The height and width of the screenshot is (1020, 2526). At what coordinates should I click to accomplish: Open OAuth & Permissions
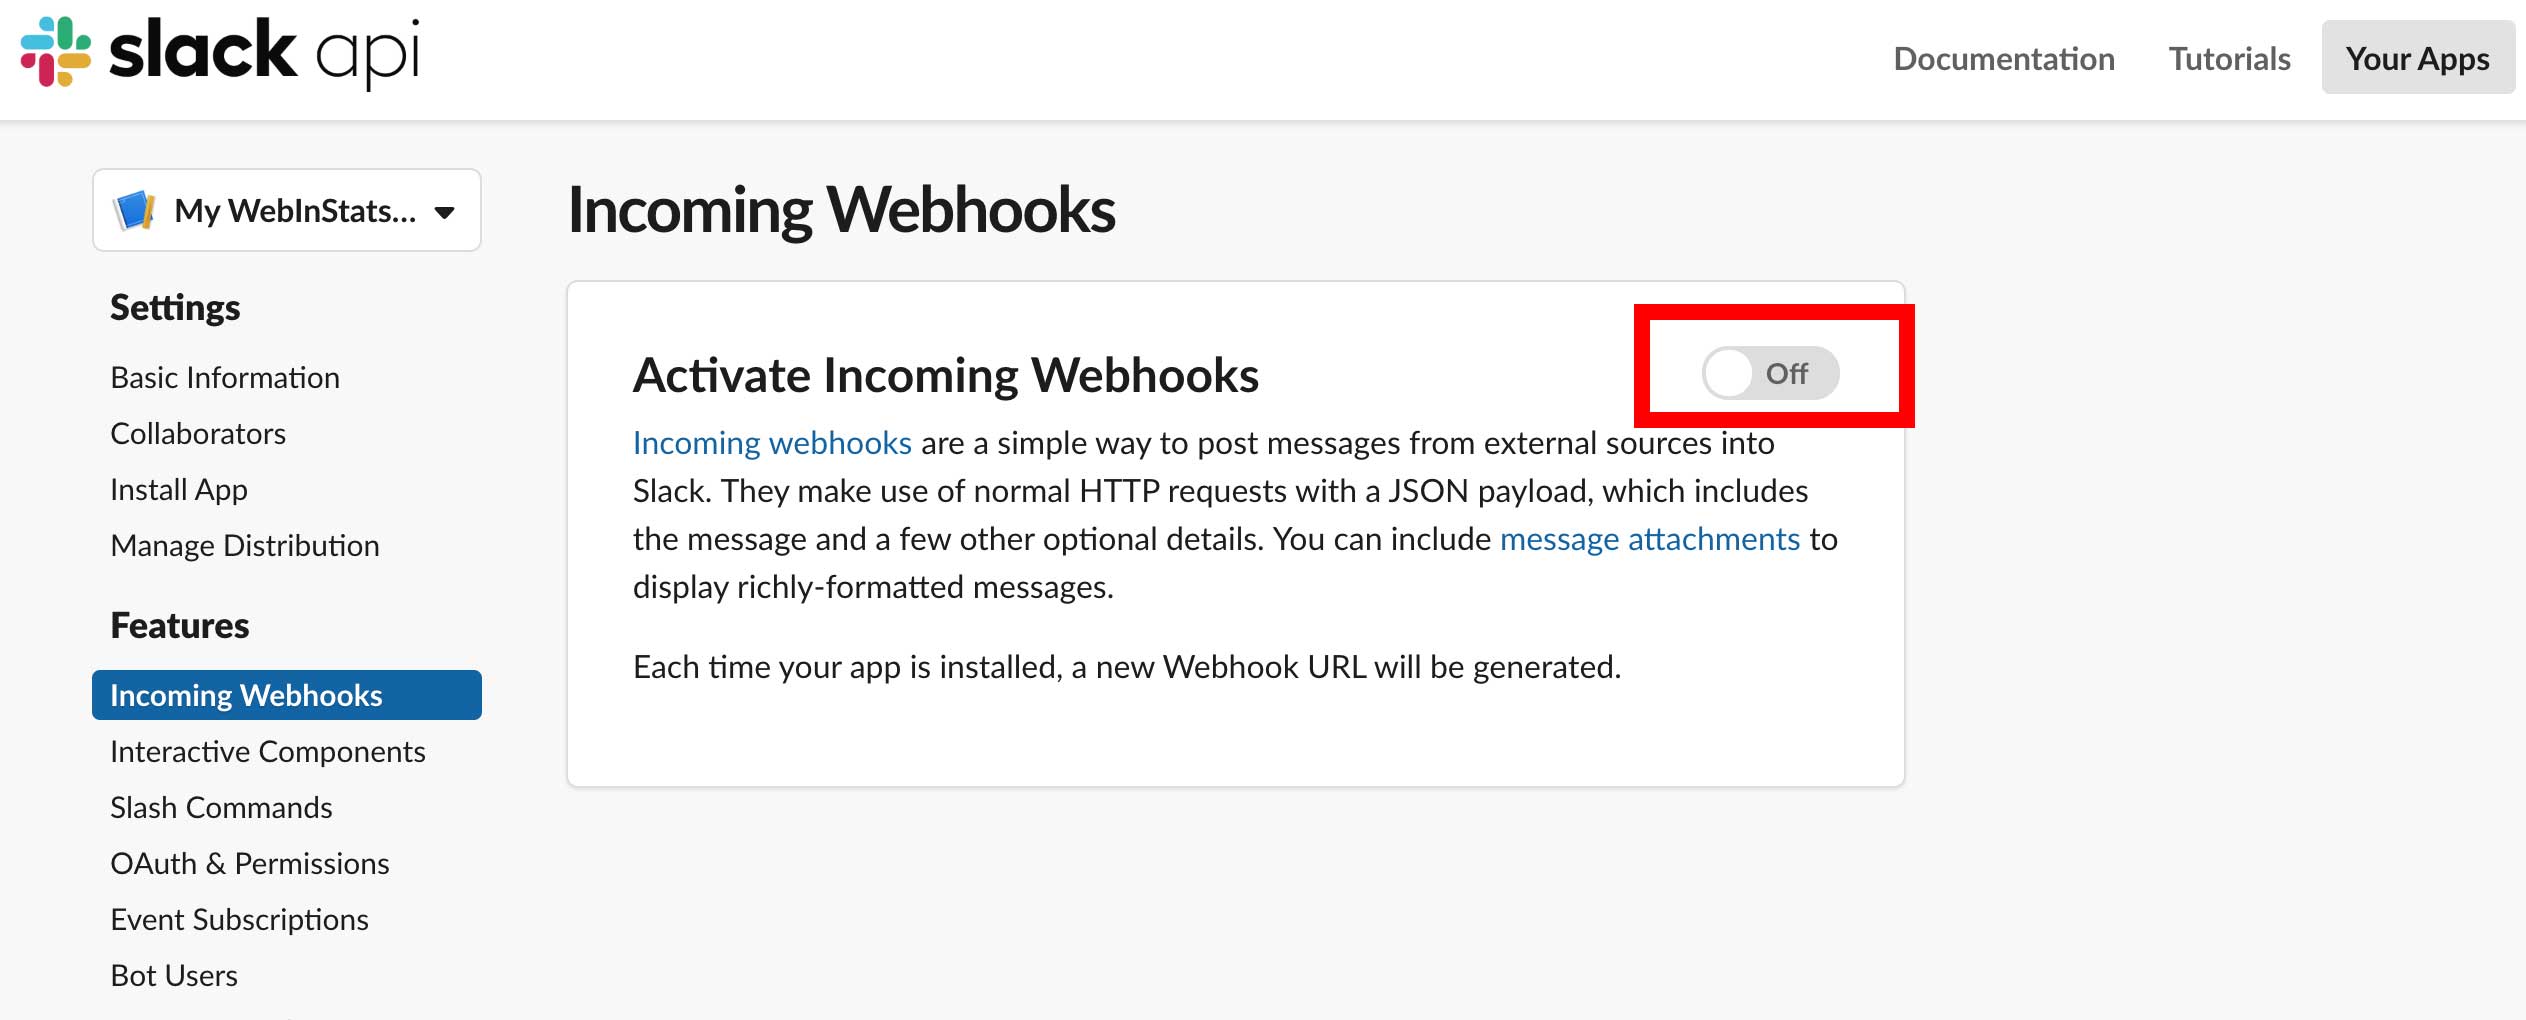click(x=250, y=863)
